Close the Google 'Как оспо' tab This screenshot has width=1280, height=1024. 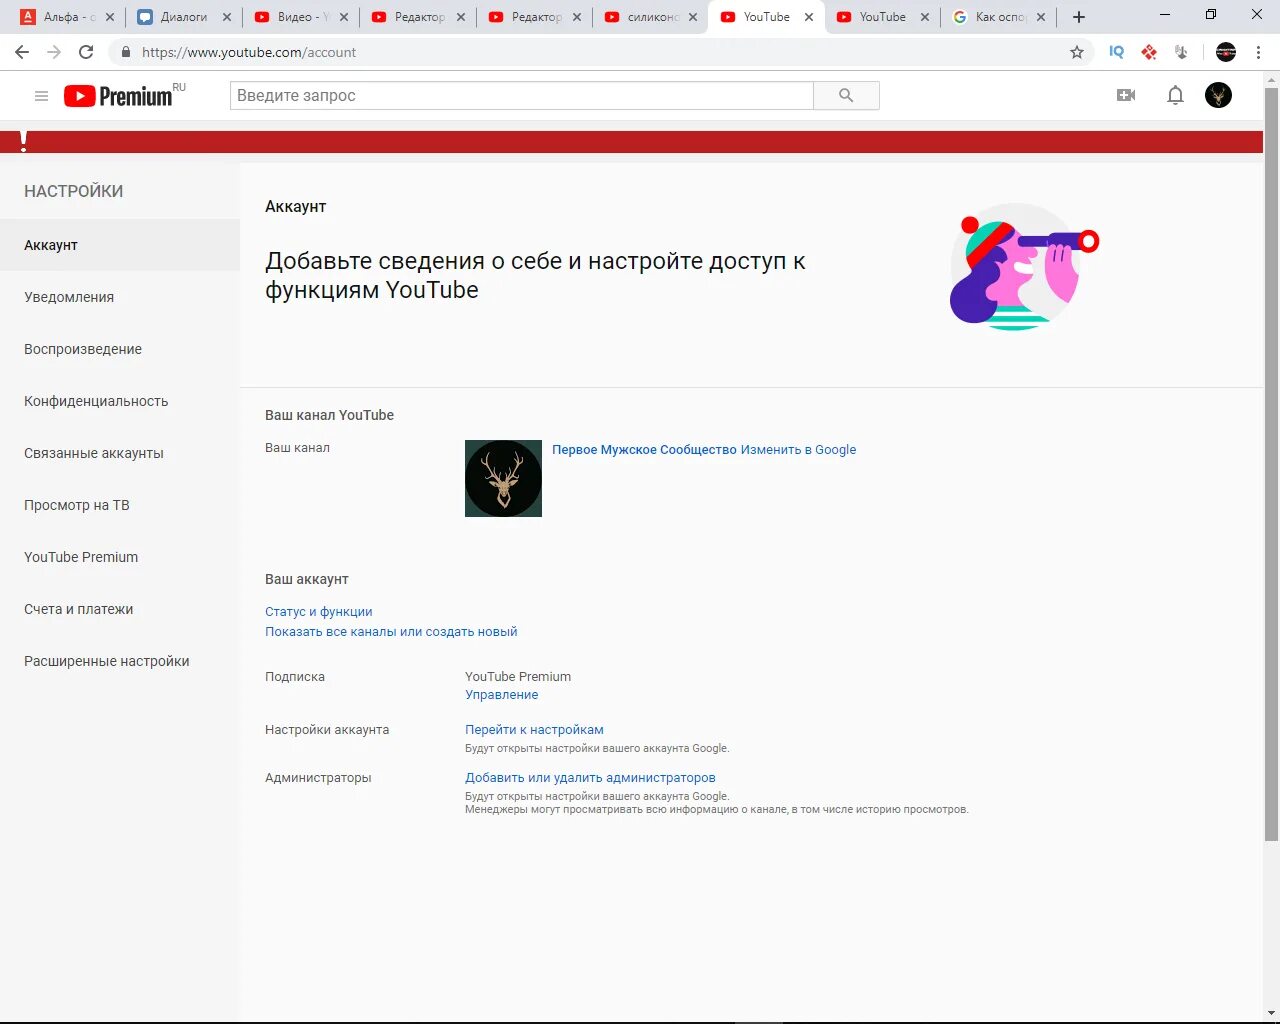(x=1041, y=17)
